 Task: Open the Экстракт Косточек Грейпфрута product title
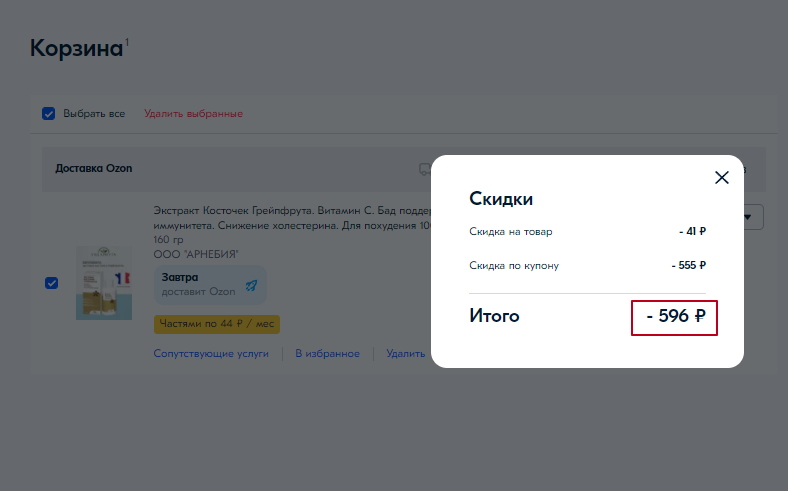pos(290,211)
